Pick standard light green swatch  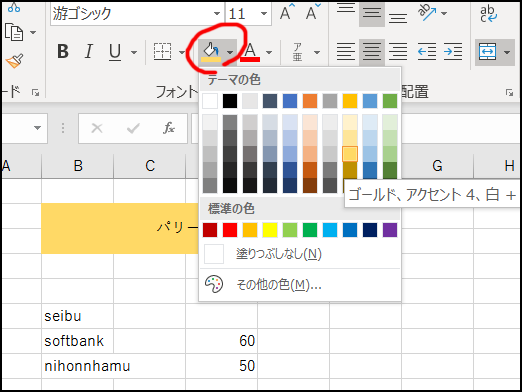pyautogui.click(x=290, y=230)
